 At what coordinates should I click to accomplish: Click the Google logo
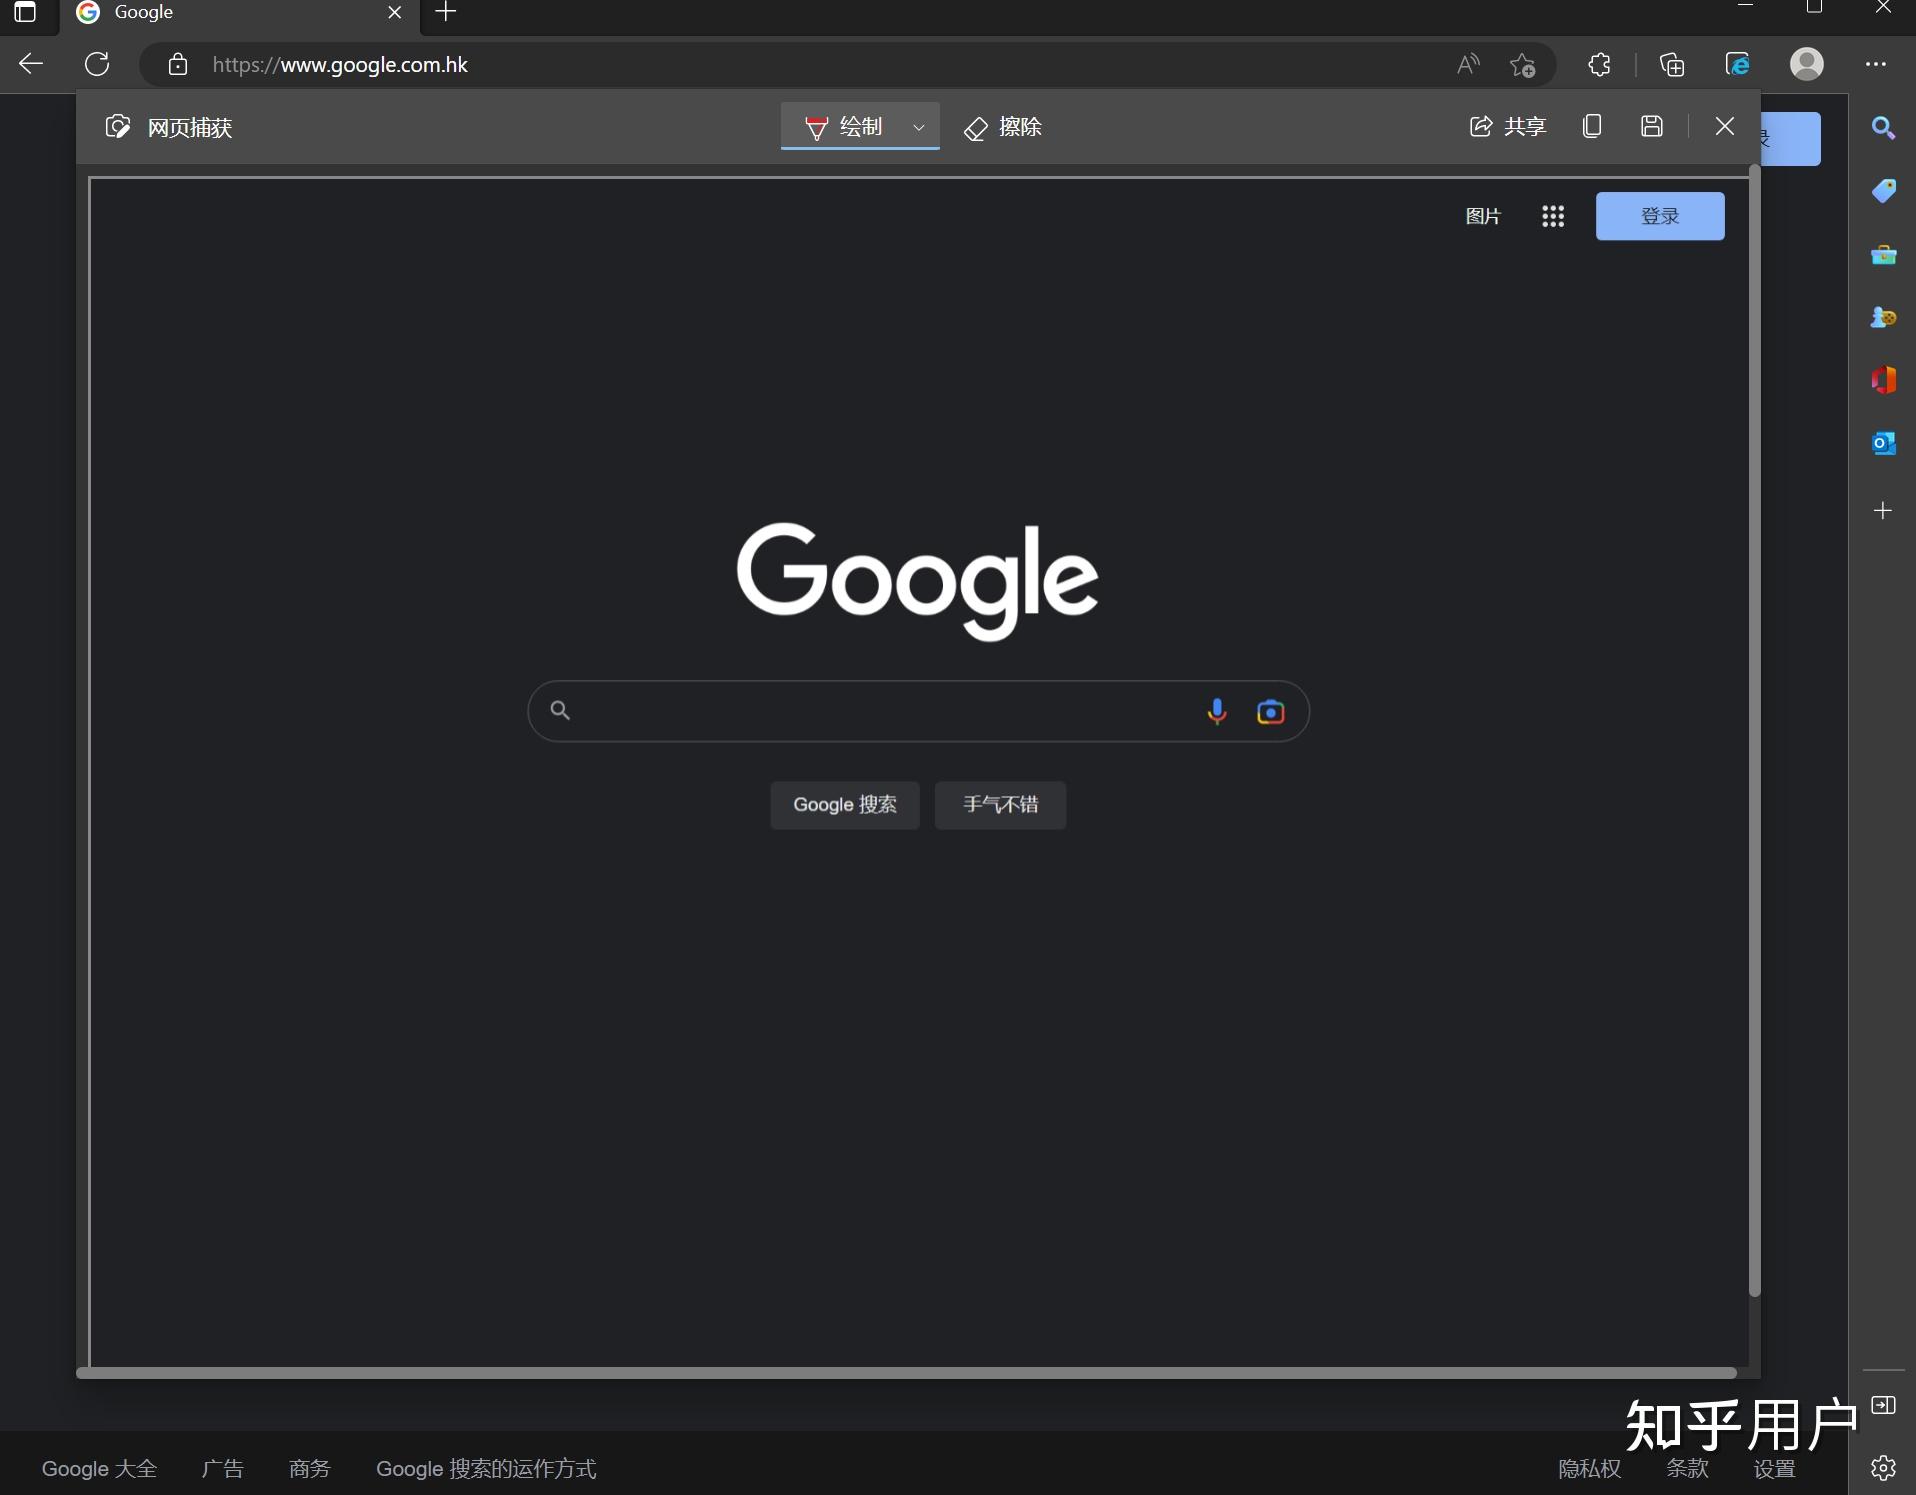pyautogui.click(x=917, y=580)
